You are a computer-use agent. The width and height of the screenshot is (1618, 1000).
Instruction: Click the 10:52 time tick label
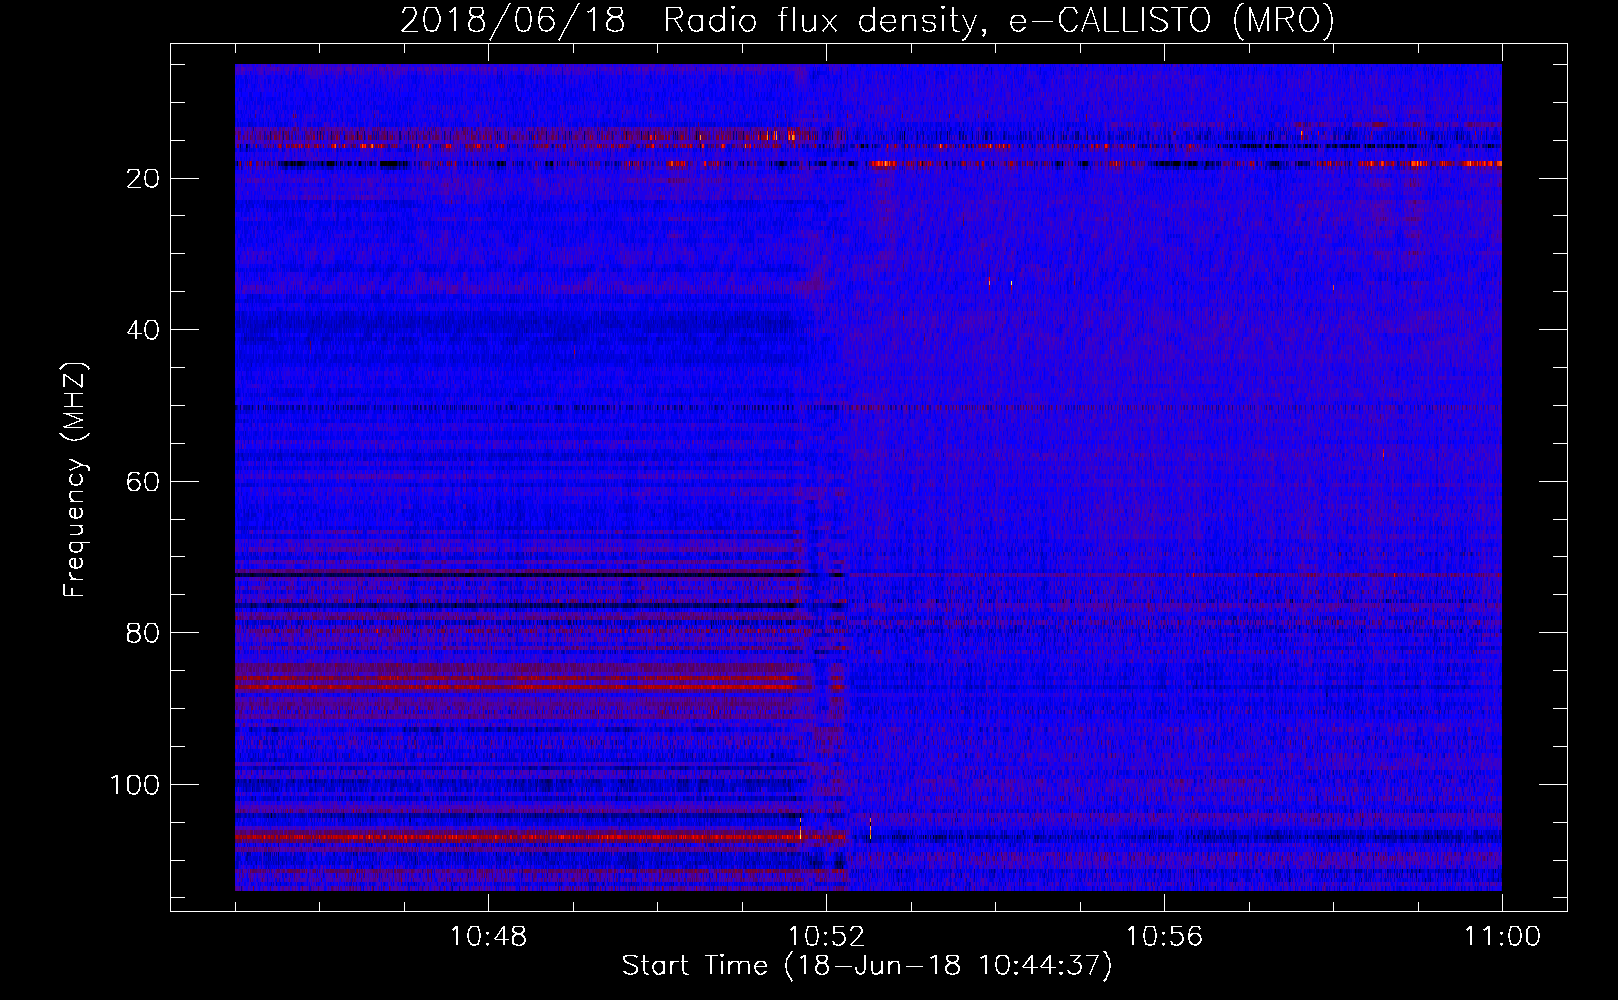(826, 937)
